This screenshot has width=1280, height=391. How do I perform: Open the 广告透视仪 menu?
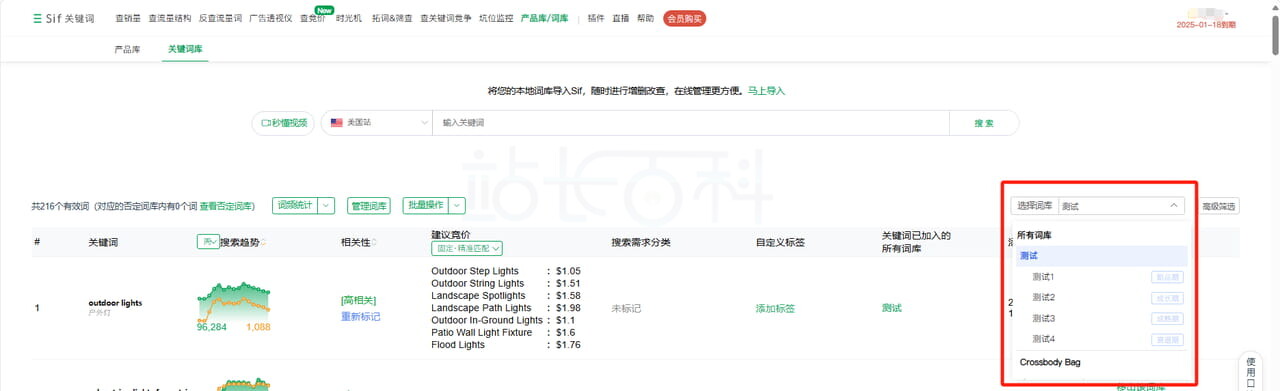pos(271,18)
